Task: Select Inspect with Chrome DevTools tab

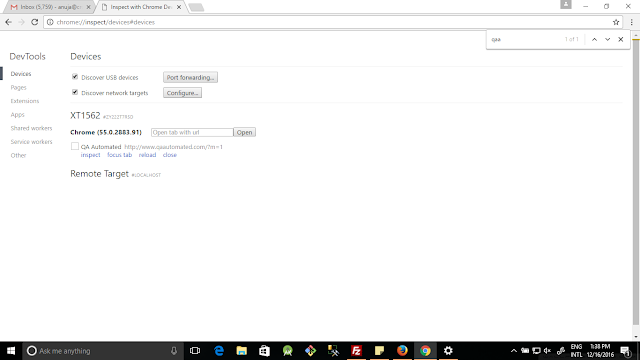Action: [x=141, y=7]
